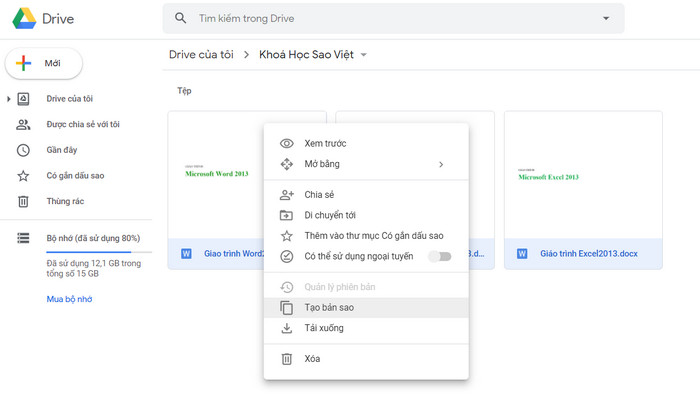
Task: Focus the 'Tìm kiếm trong Drive' search field
Action: (393, 18)
